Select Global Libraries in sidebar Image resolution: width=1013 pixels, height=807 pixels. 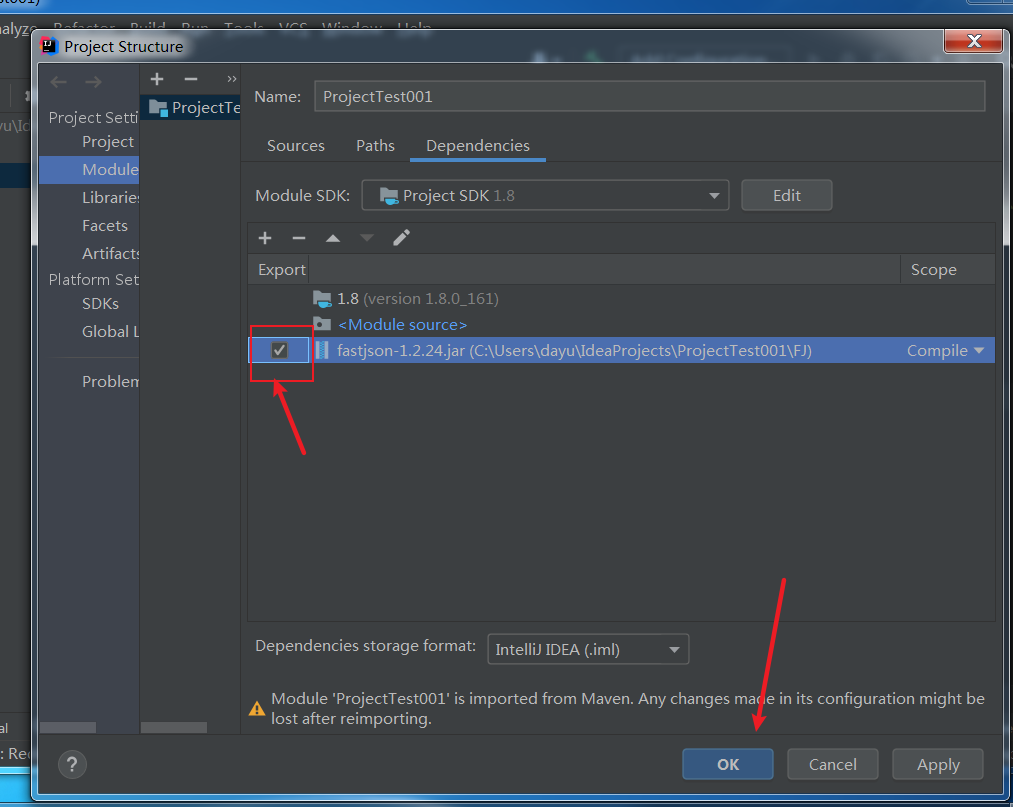click(x=110, y=331)
